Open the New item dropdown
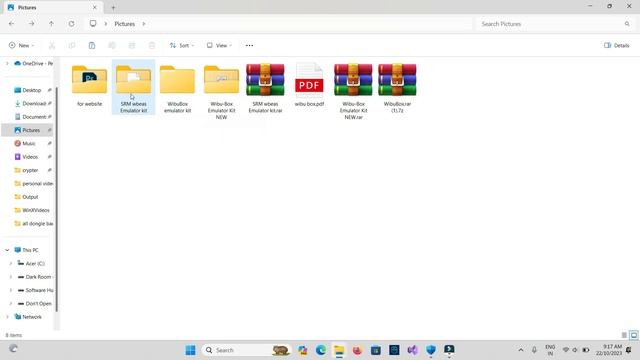The height and width of the screenshot is (360, 640). tap(22, 45)
